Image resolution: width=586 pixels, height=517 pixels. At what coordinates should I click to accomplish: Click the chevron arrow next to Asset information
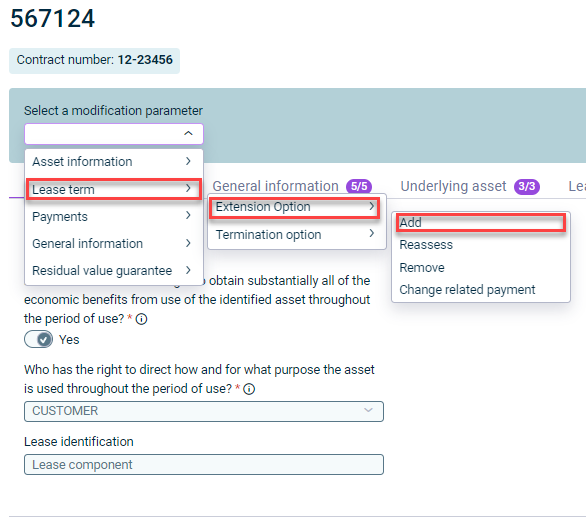[188, 161]
